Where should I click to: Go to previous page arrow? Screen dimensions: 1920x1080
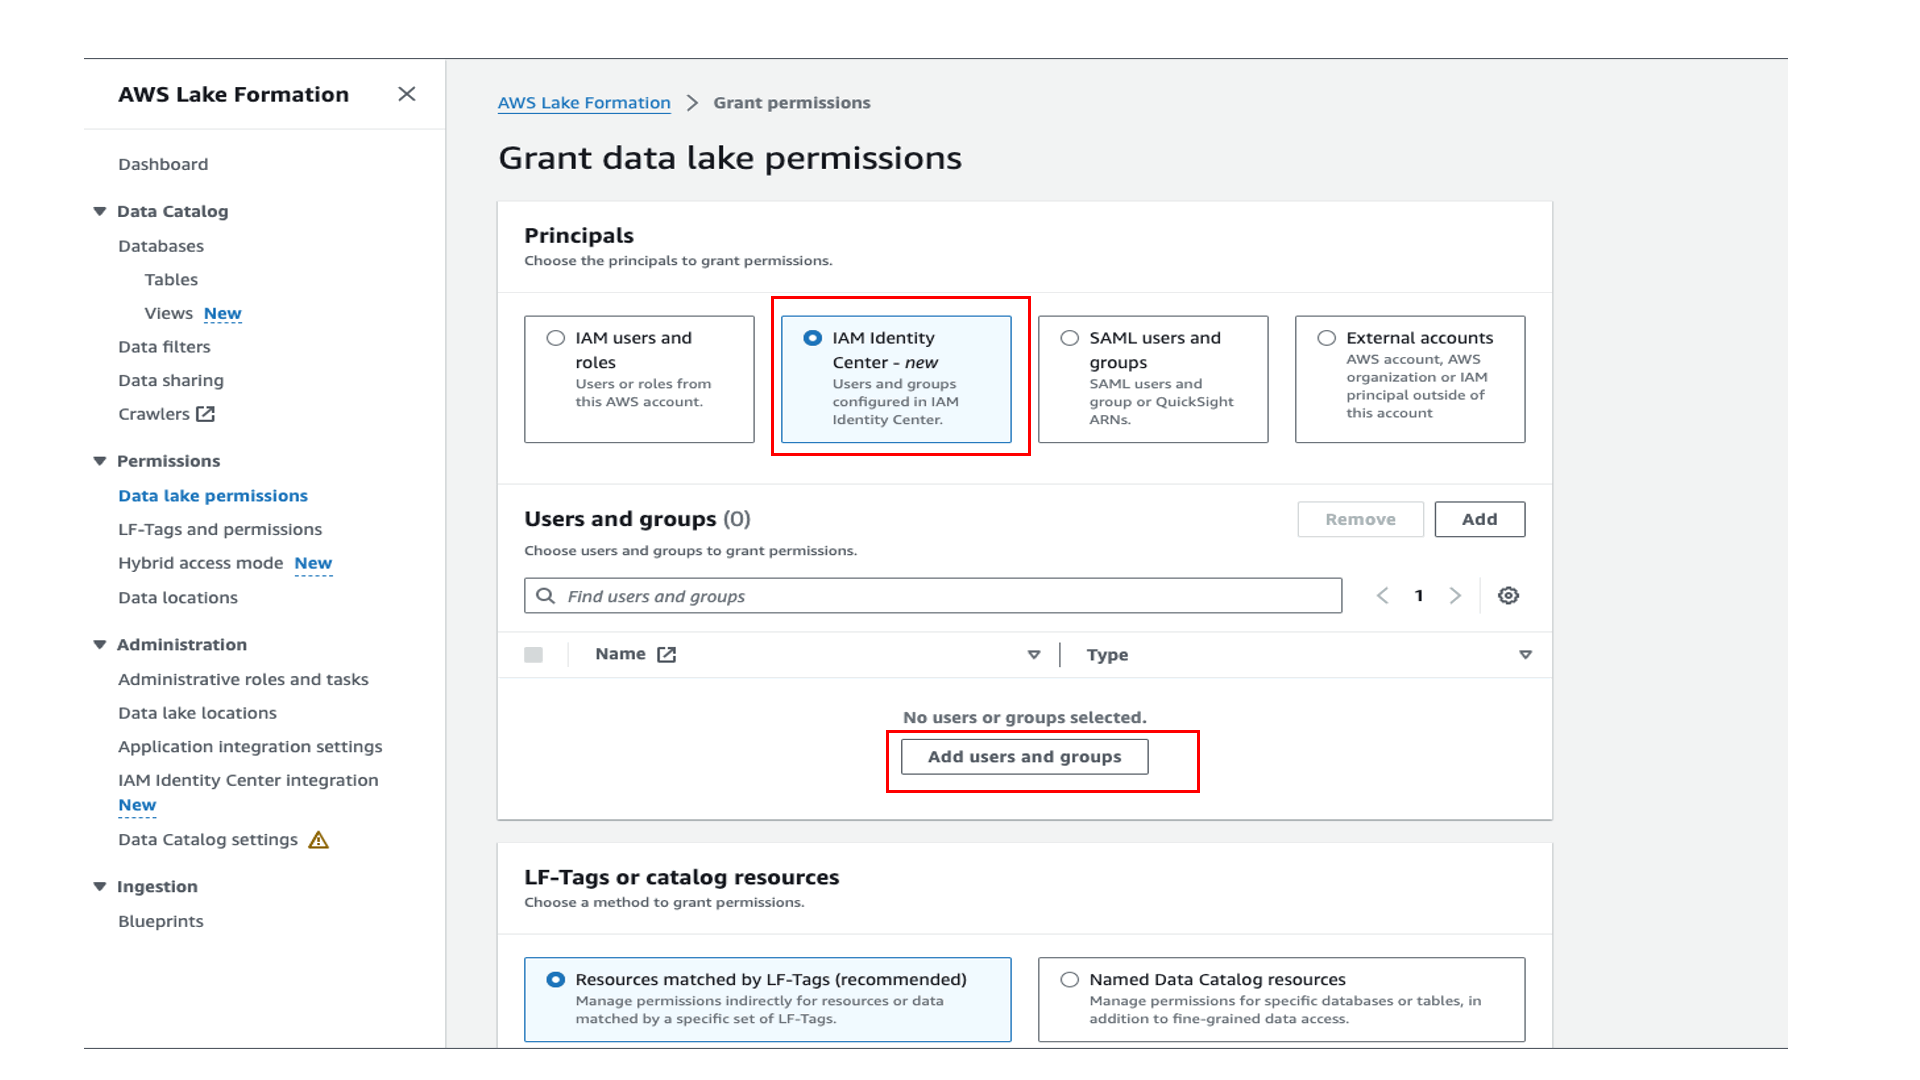[x=1382, y=596]
